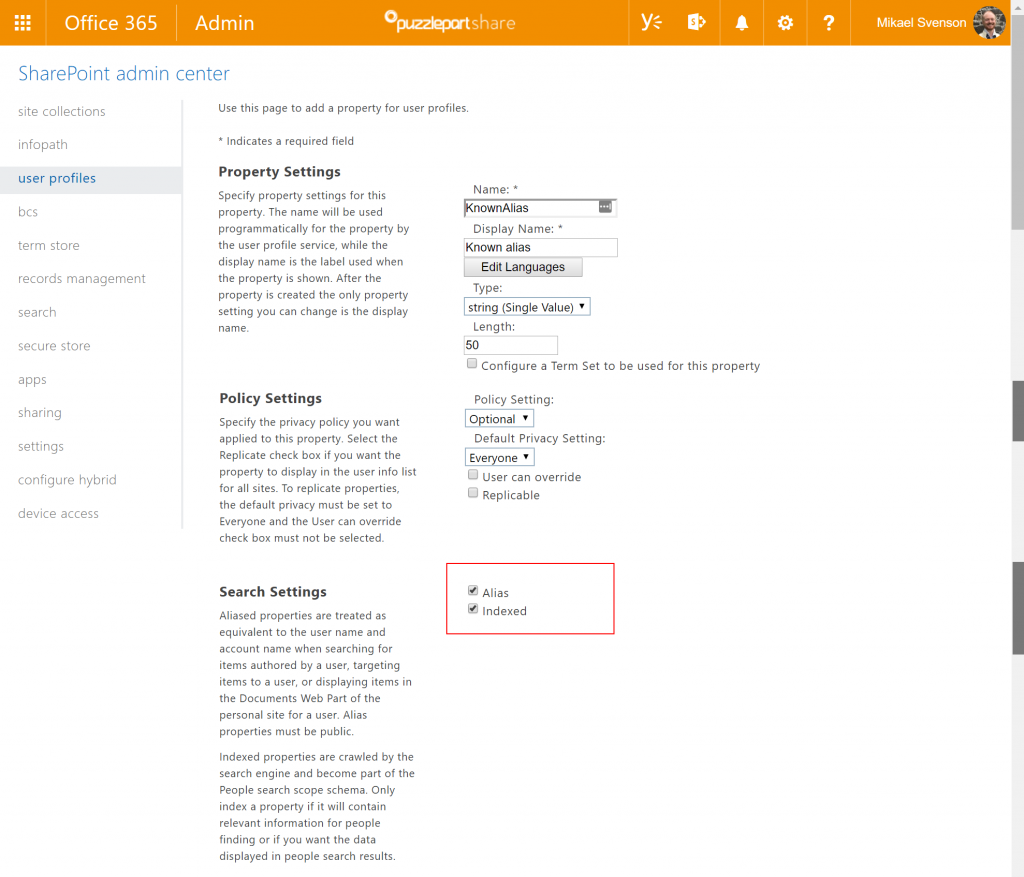This screenshot has width=1024, height=877.
Task: Click the icon inside the Name field
Action: point(605,207)
